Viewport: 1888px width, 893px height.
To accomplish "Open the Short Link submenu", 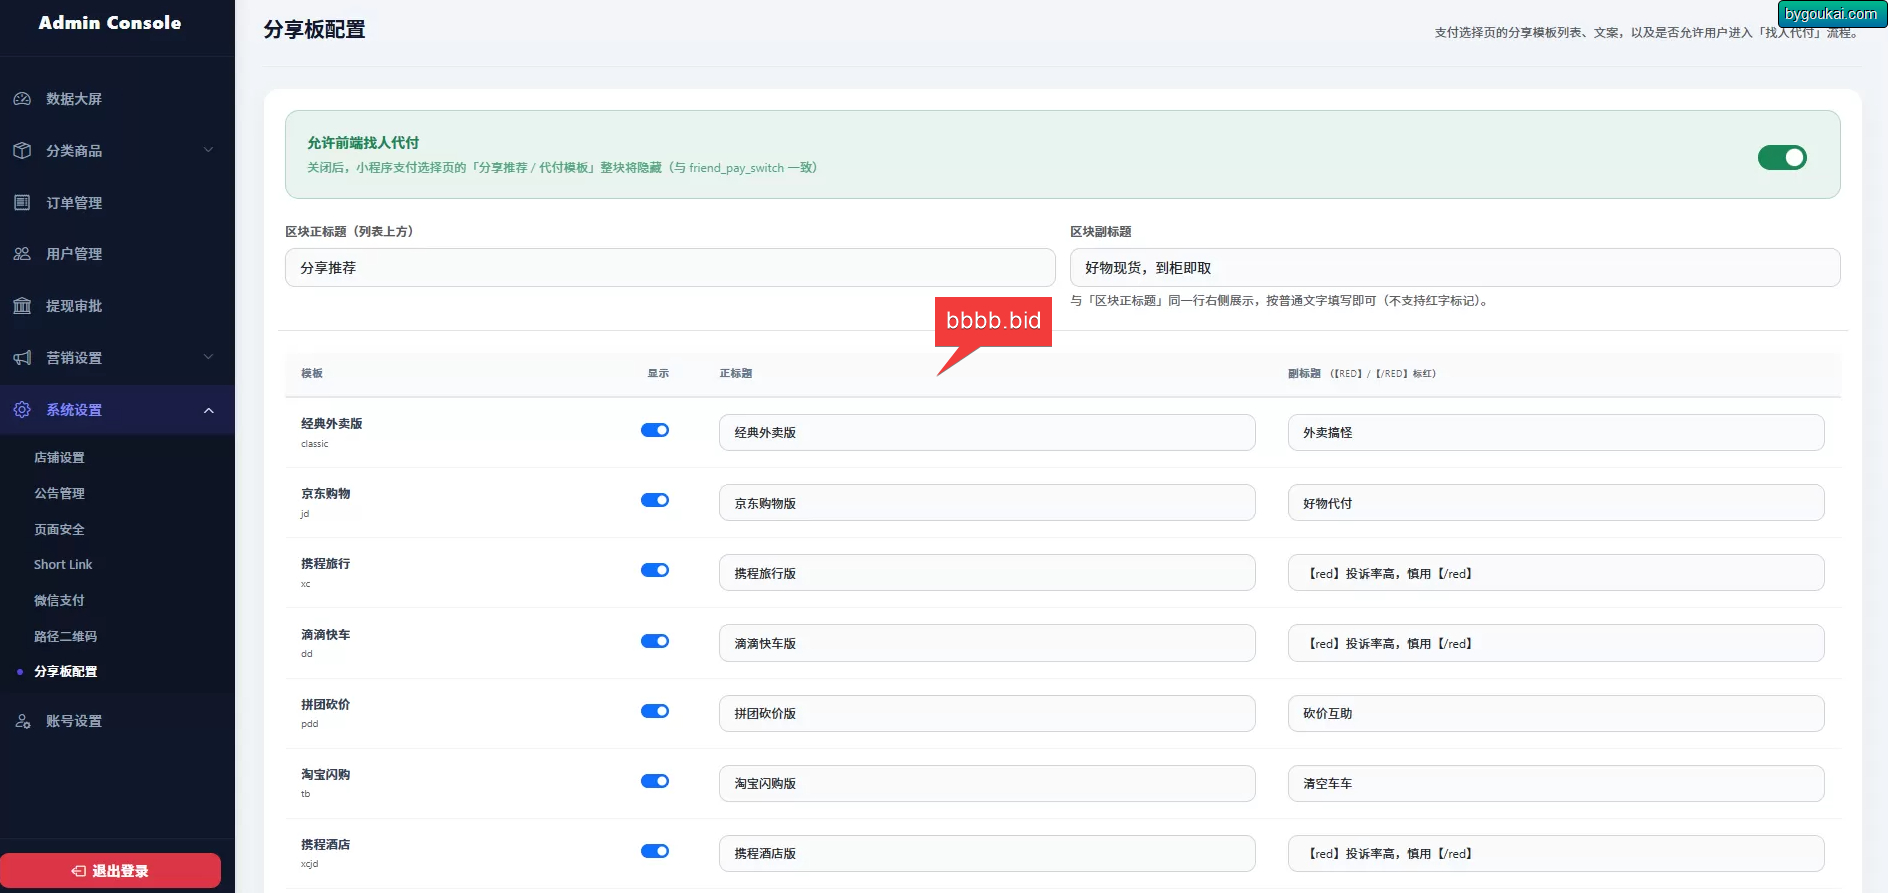I will click(63, 565).
